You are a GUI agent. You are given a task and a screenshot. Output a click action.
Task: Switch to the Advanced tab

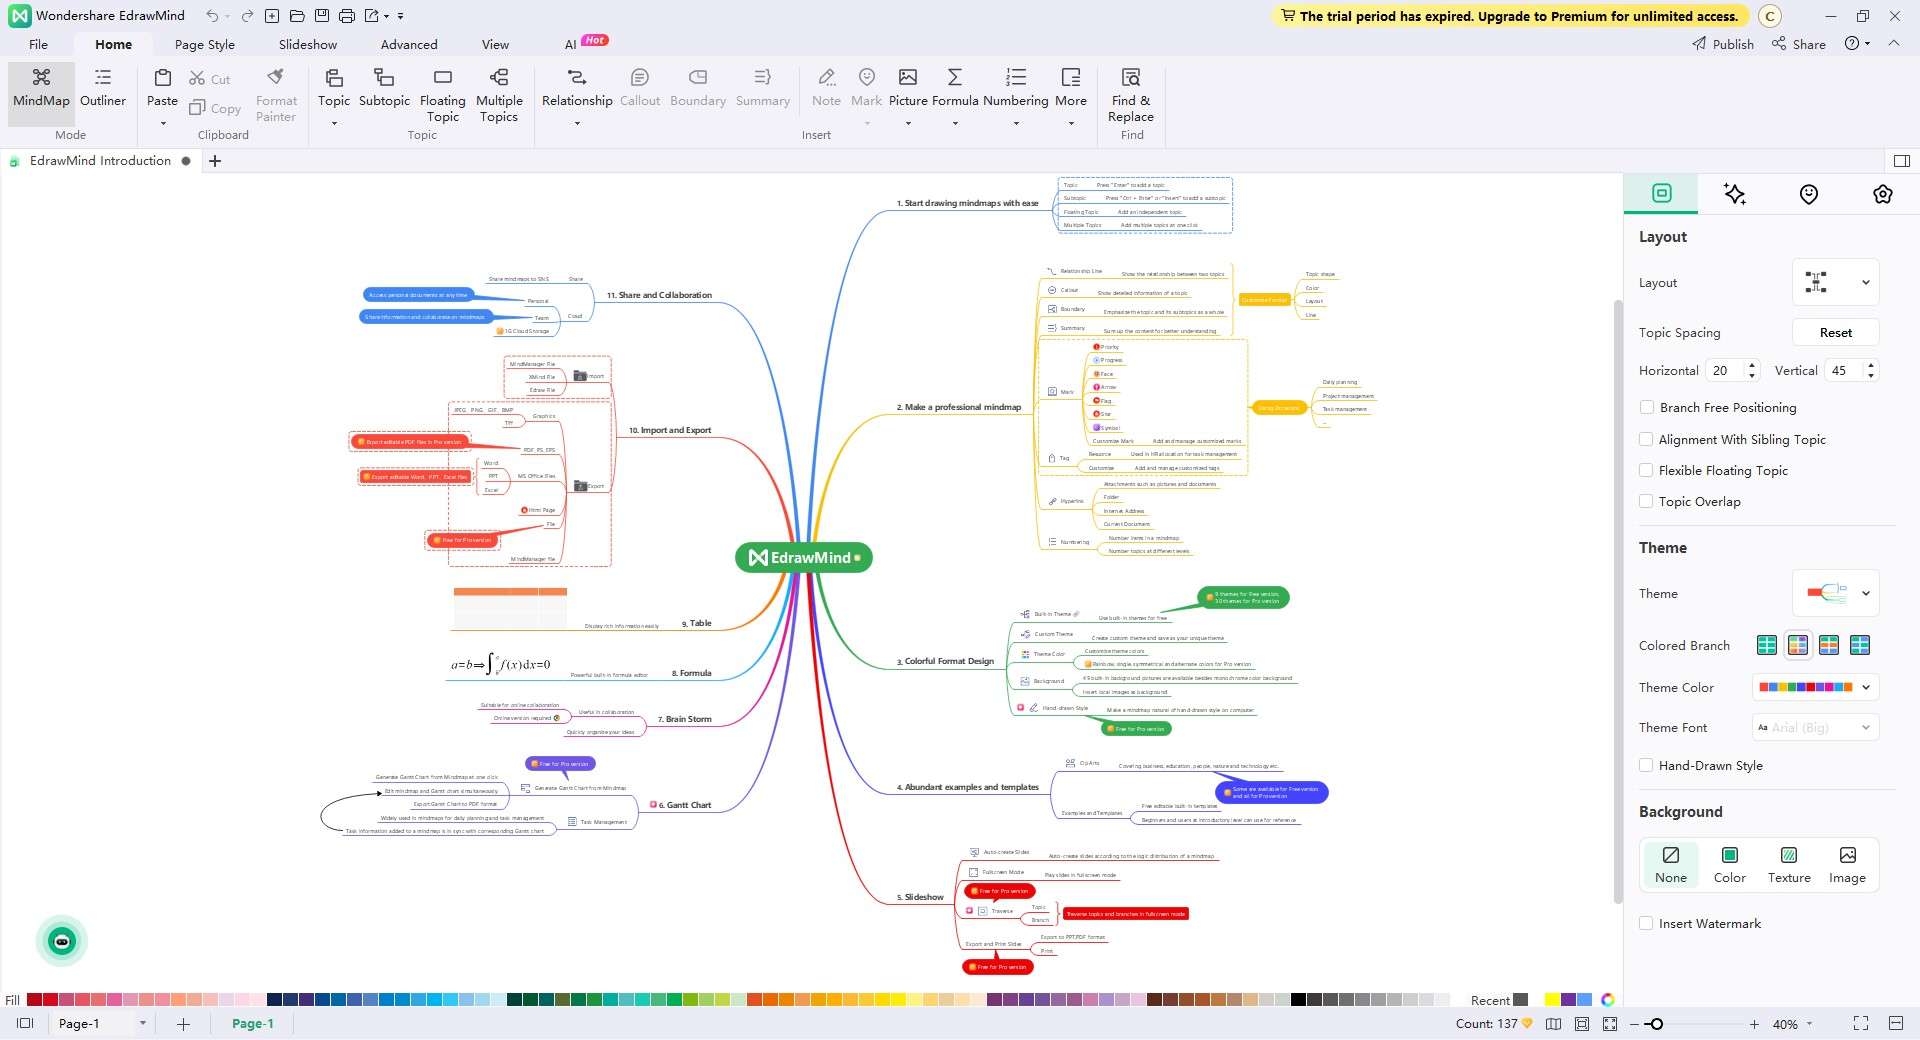(409, 44)
